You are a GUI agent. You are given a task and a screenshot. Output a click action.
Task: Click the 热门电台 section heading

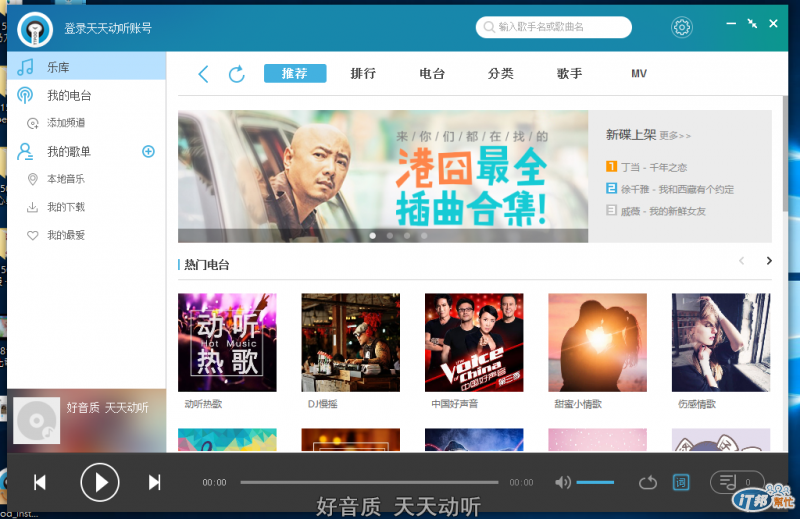pos(207,265)
